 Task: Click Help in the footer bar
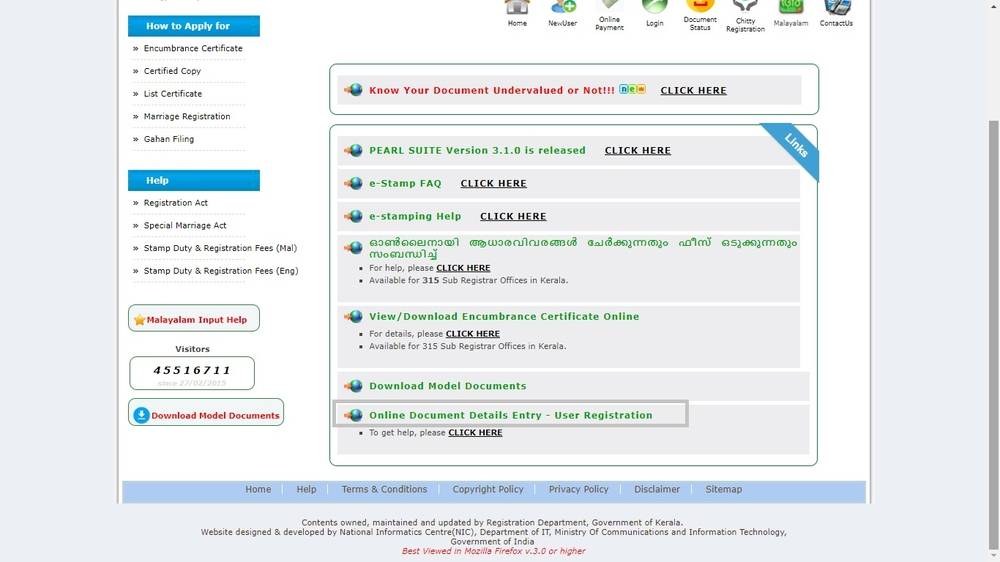pos(306,489)
